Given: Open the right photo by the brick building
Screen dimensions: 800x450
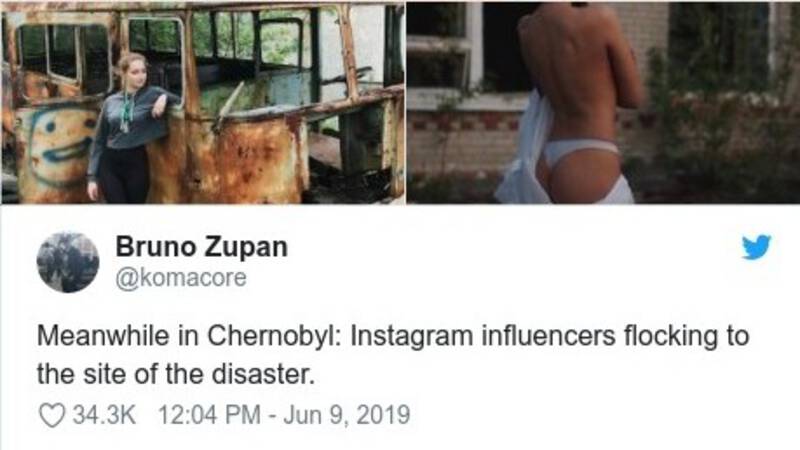Looking at the screenshot, I should 603,103.
